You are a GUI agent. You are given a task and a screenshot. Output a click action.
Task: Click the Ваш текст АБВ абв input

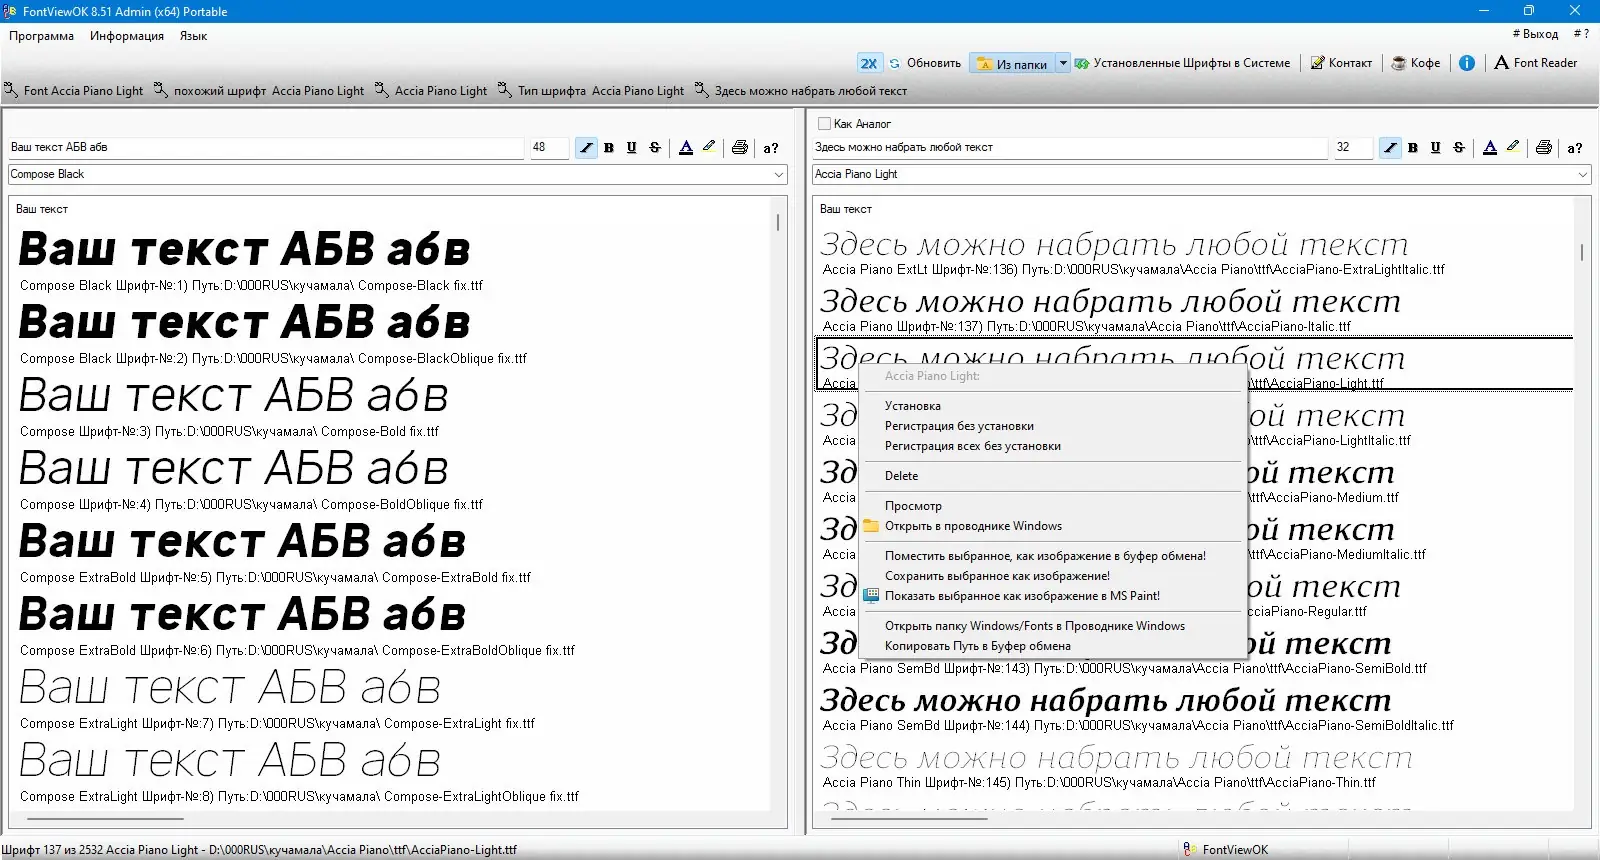click(x=266, y=147)
